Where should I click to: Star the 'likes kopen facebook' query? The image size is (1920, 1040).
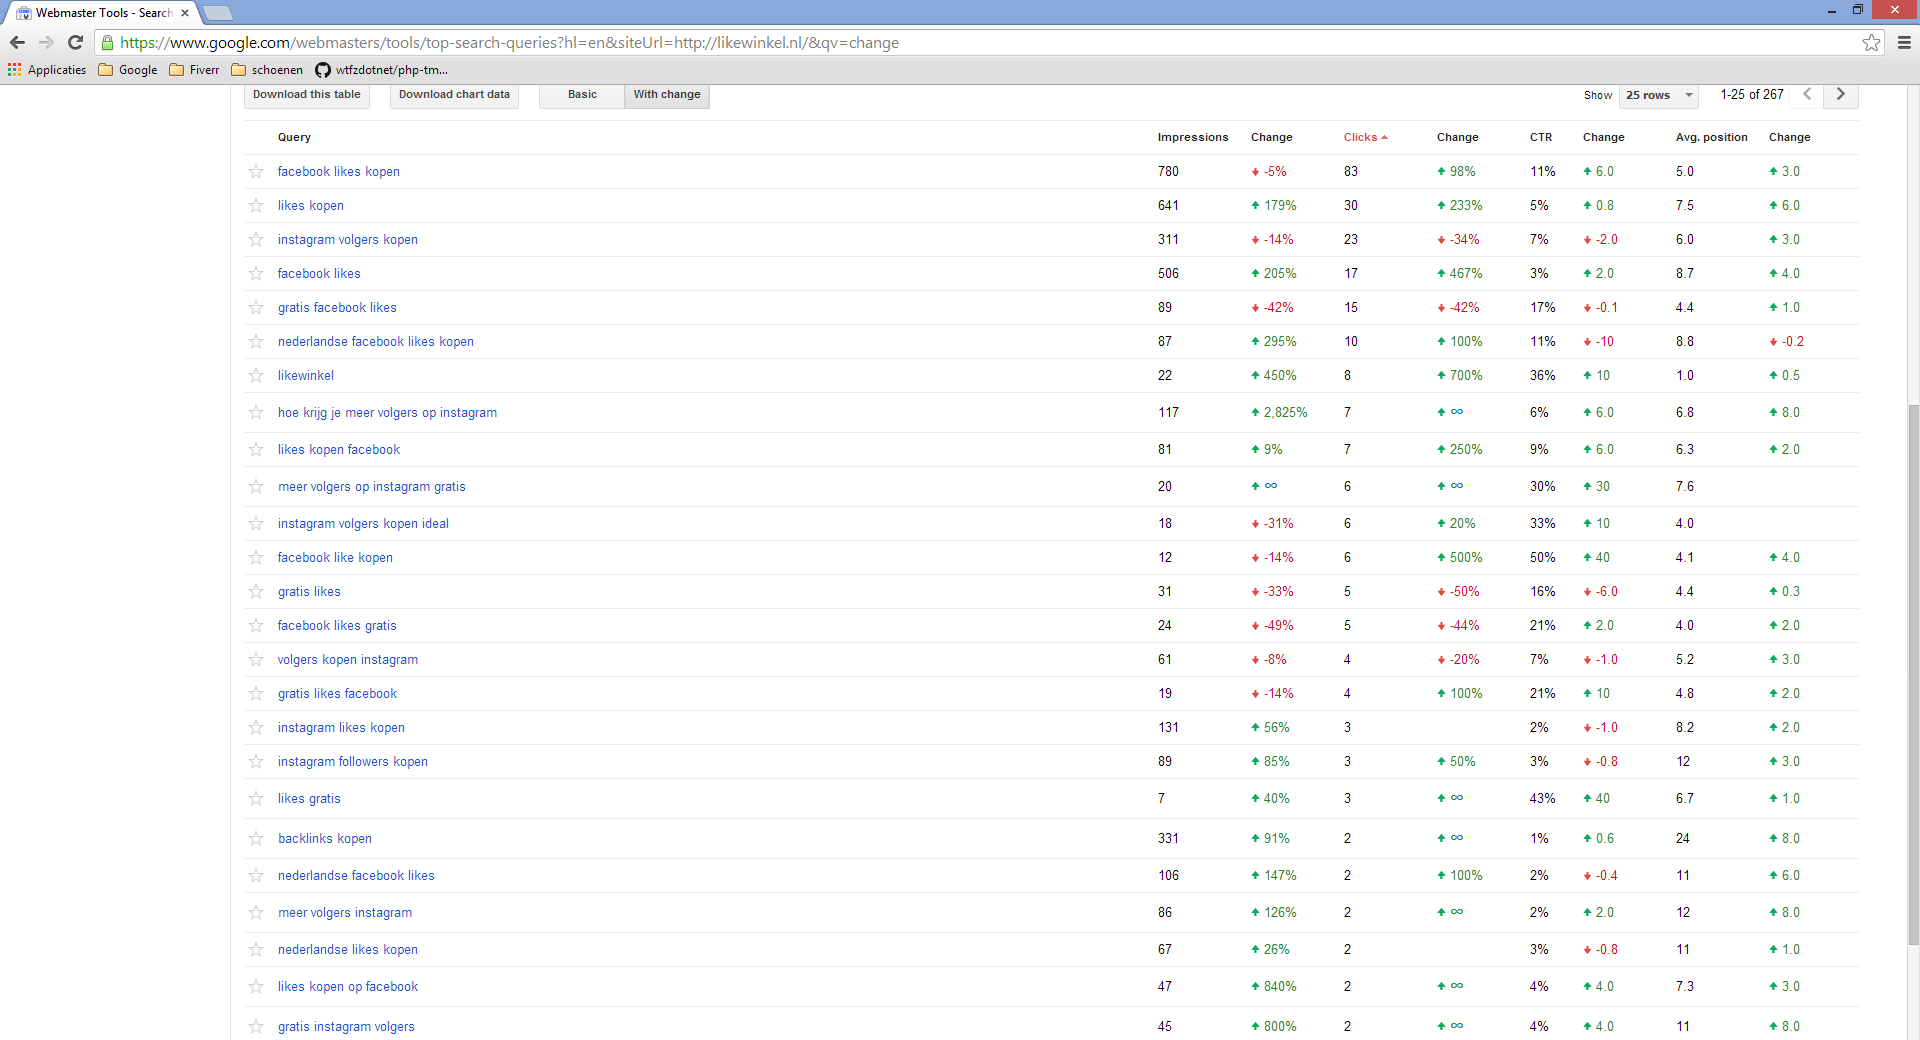(x=256, y=450)
